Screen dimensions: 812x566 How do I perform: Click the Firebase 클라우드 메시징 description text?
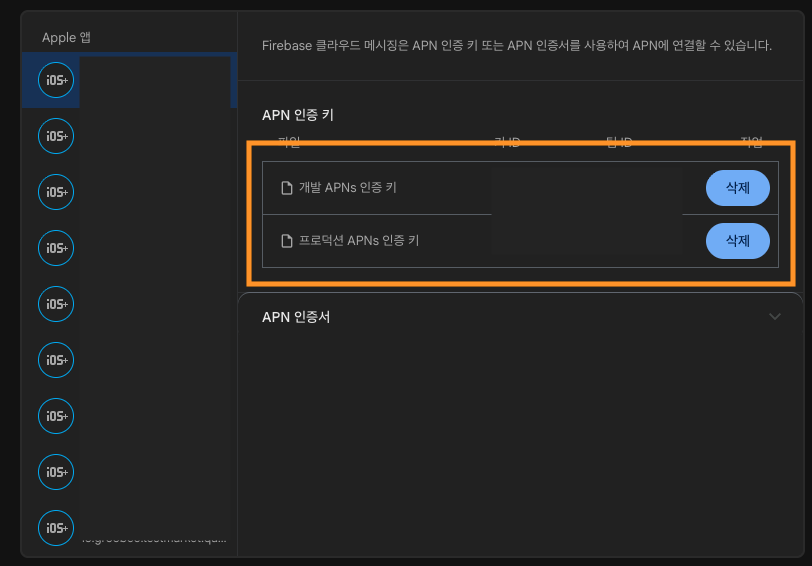click(x=517, y=46)
